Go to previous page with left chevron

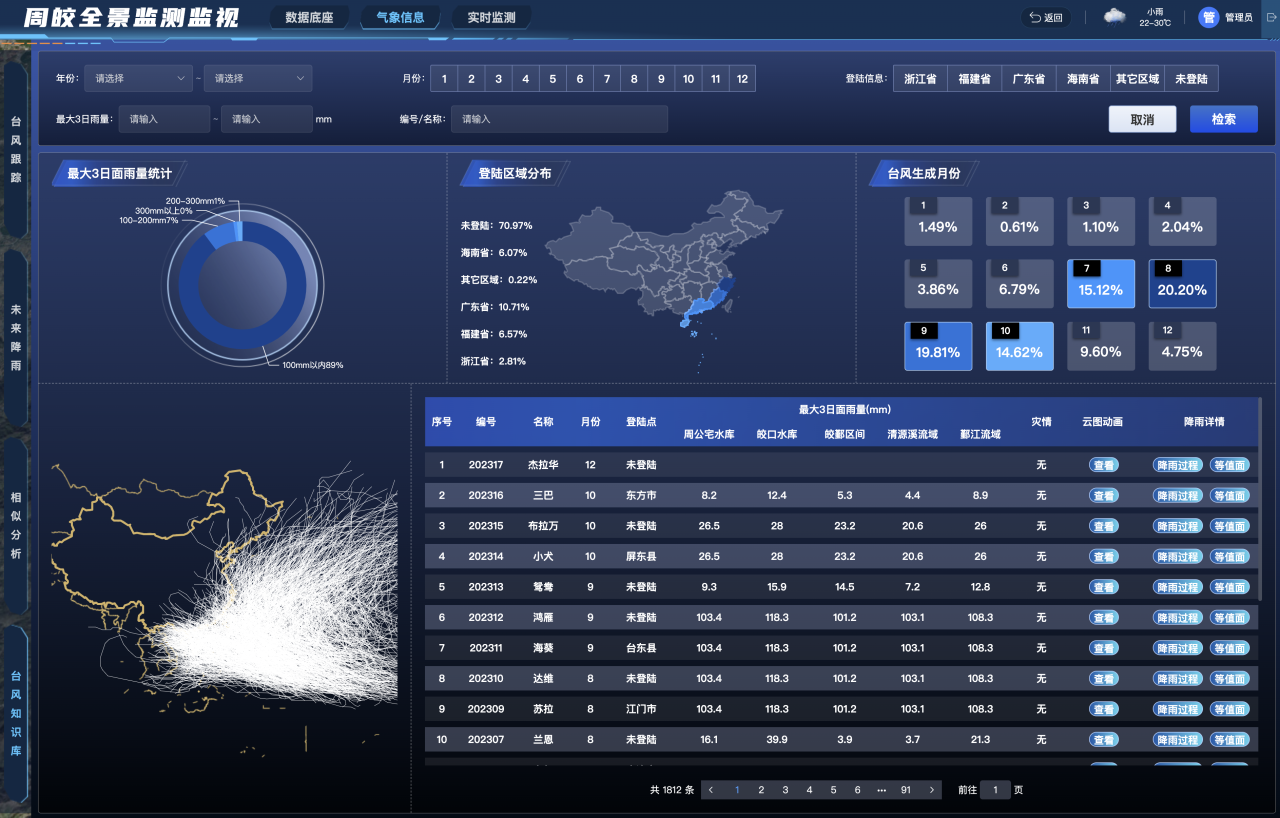[711, 790]
